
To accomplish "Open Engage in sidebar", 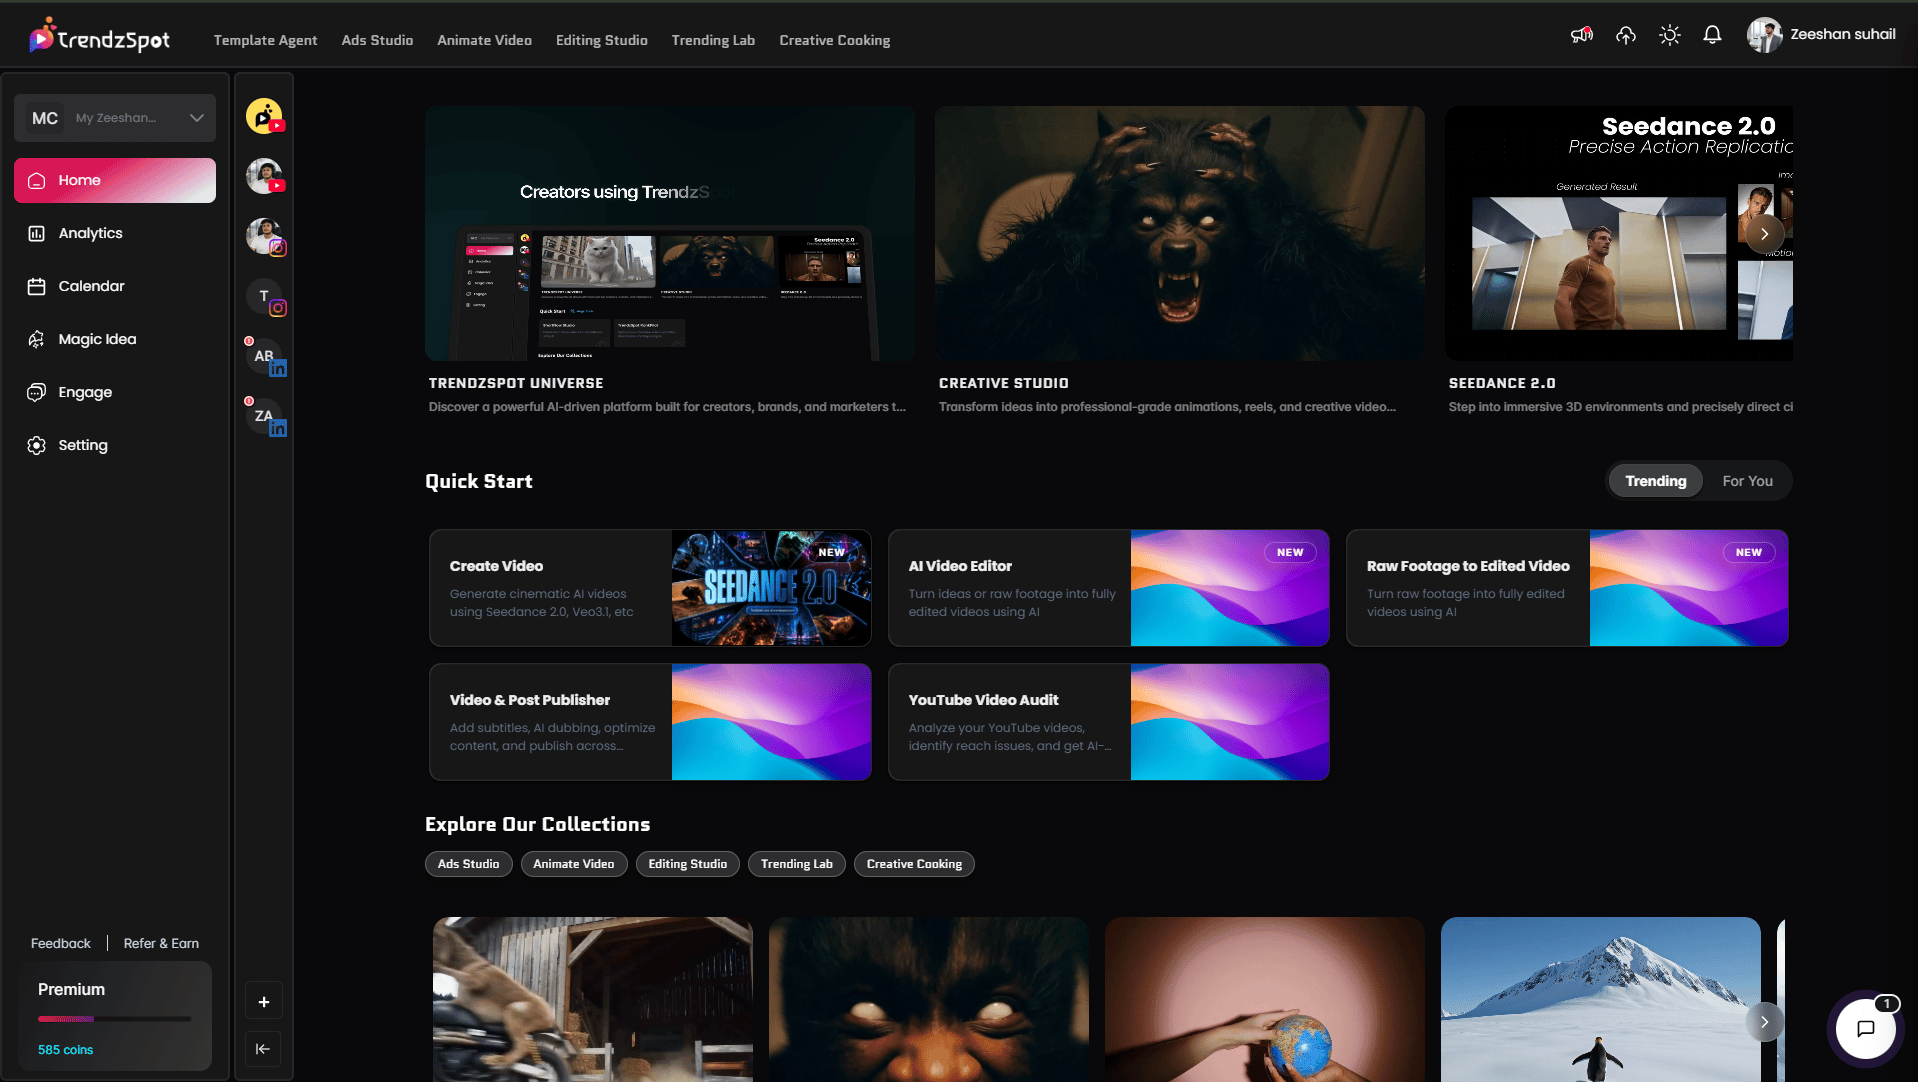I will (x=85, y=392).
